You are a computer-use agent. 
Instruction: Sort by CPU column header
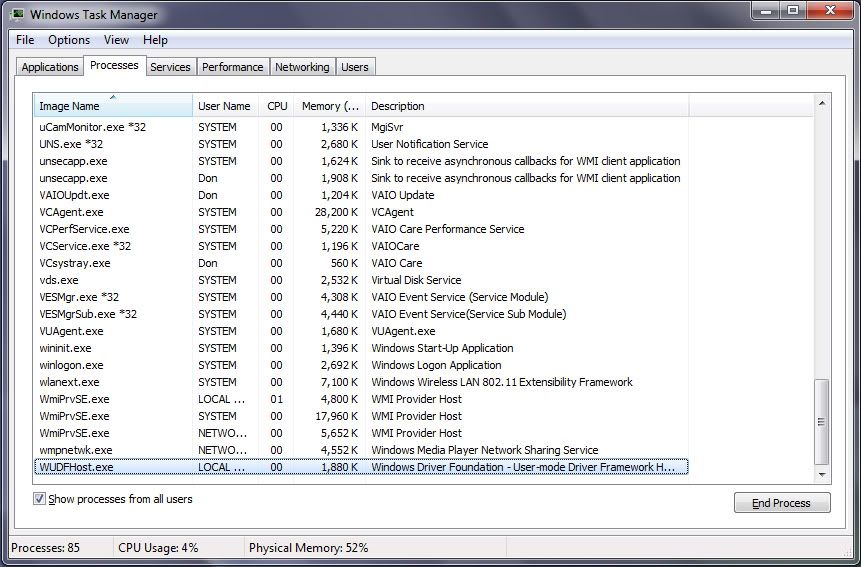[276, 105]
